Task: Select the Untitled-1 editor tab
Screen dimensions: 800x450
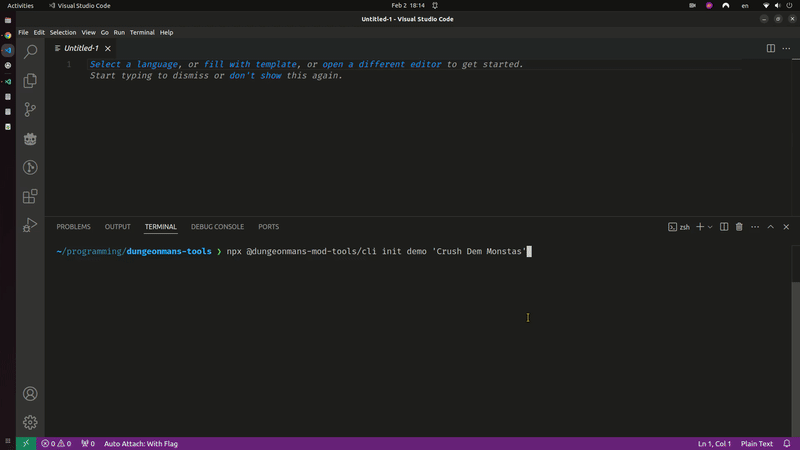Action: [x=81, y=48]
